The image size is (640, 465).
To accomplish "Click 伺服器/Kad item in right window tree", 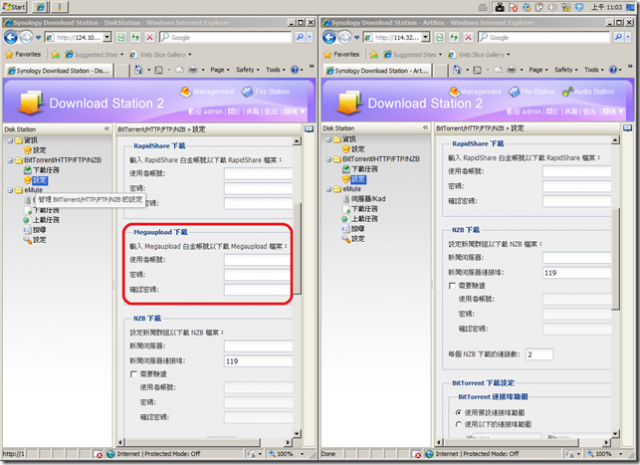I will click(x=368, y=199).
